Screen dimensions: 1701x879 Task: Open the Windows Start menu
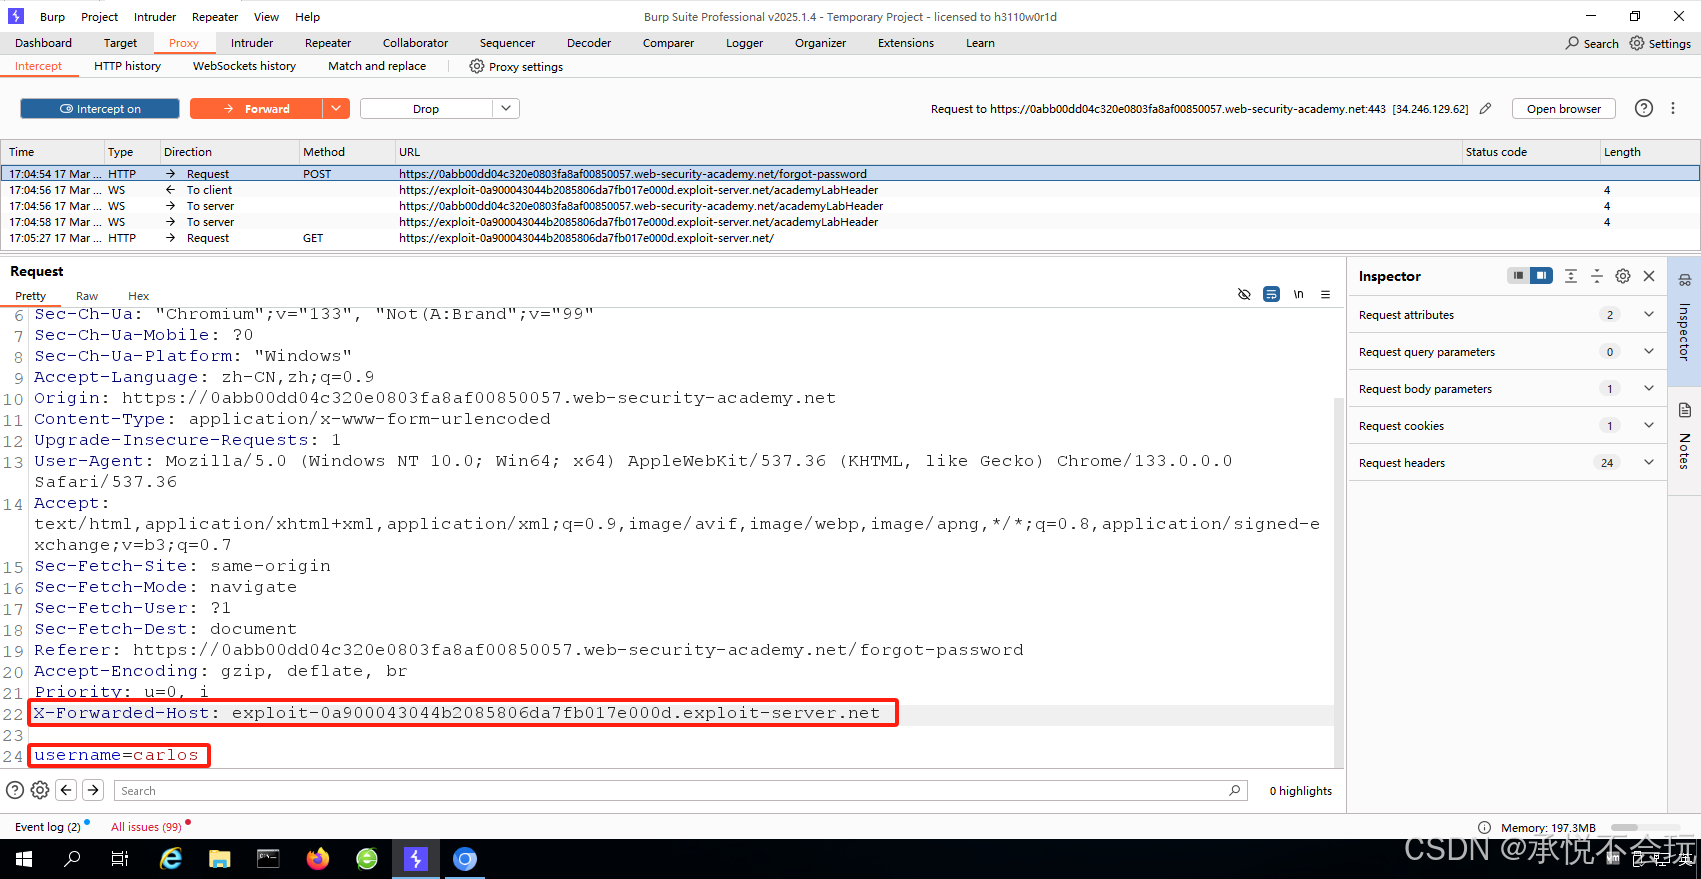coord(24,859)
